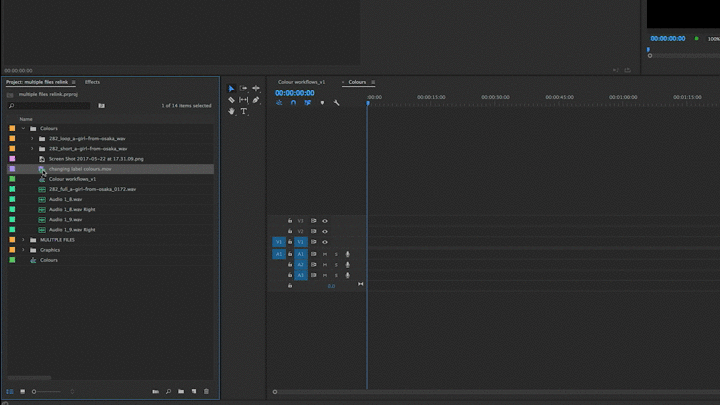Expand the MULTIPLE FILES bin
This screenshot has height=405, width=720.
(23, 240)
